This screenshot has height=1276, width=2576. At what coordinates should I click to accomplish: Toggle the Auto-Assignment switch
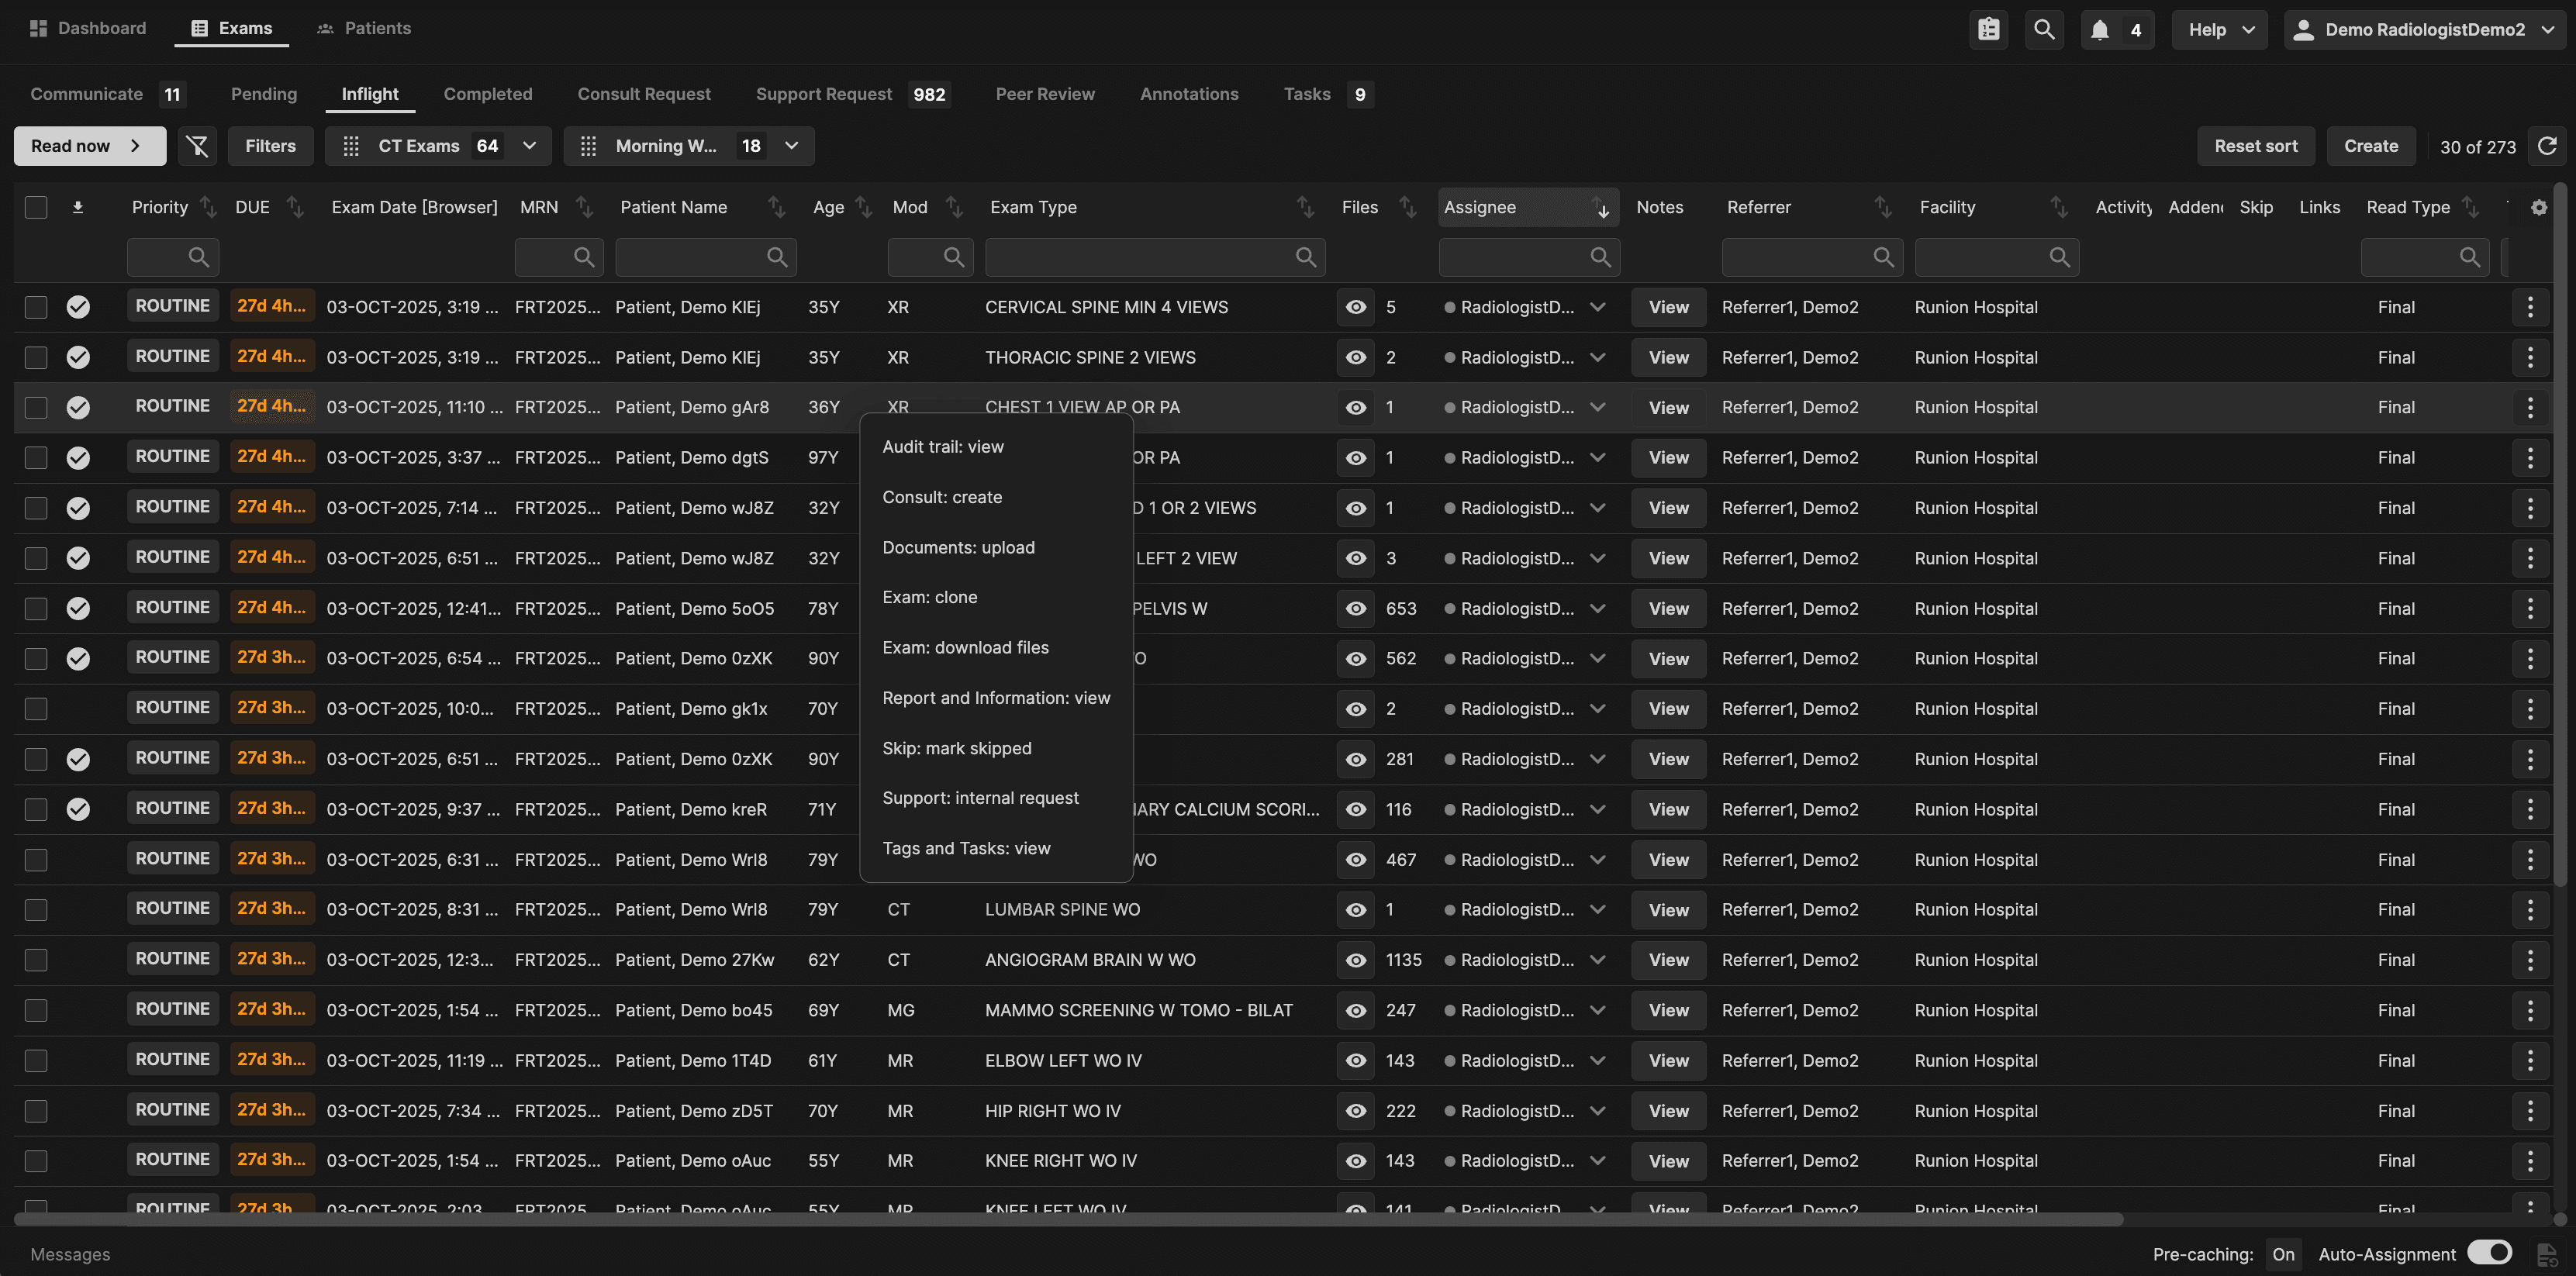pyautogui.click(x=2489, y=1253)
